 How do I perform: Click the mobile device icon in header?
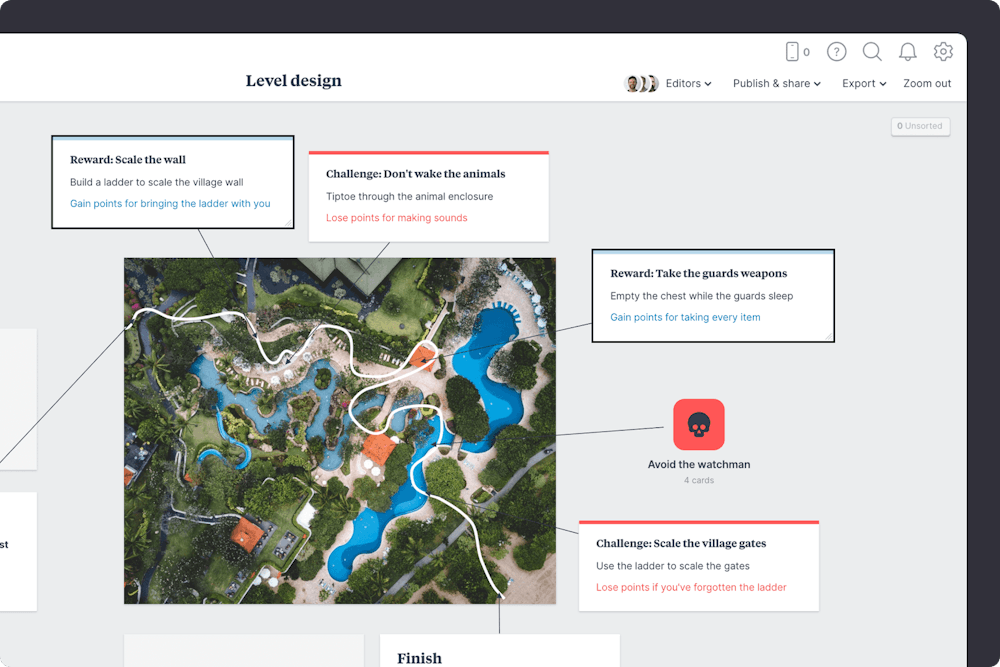point(792,52)
